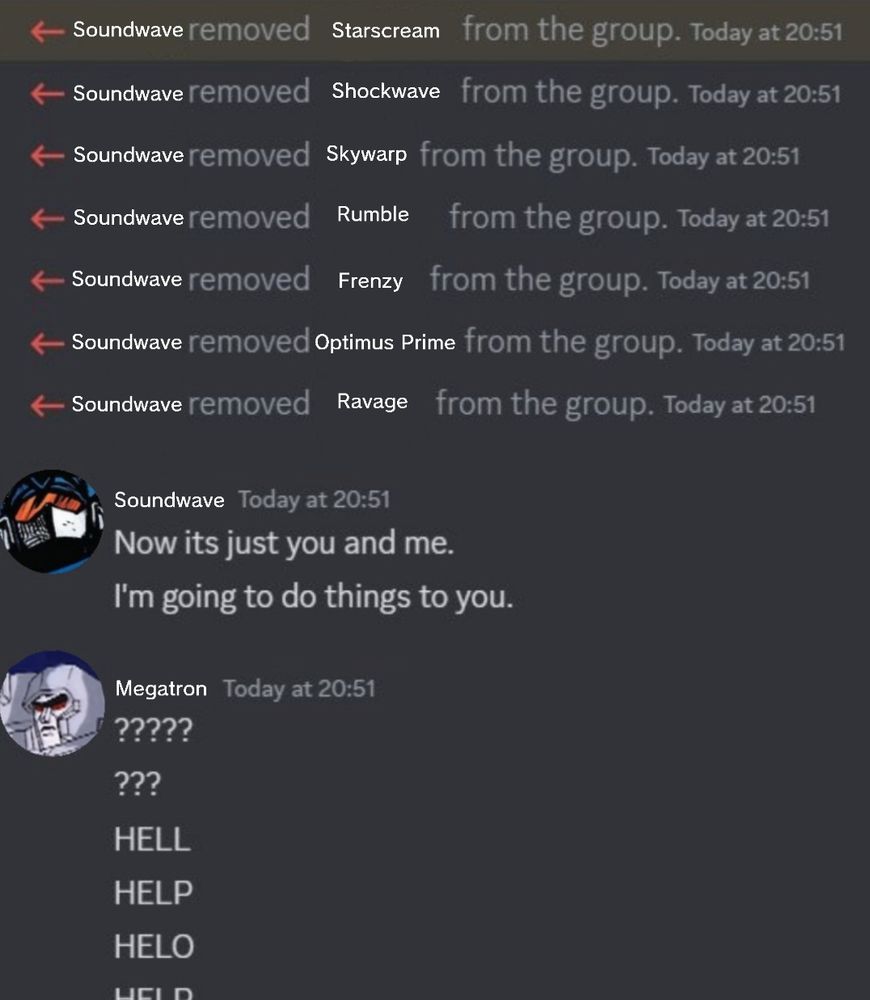Click the red arrow beside Ravage removal
The height and width of the screenshot is (1000, 870).
pyautogui.click(x=47, y=405)
